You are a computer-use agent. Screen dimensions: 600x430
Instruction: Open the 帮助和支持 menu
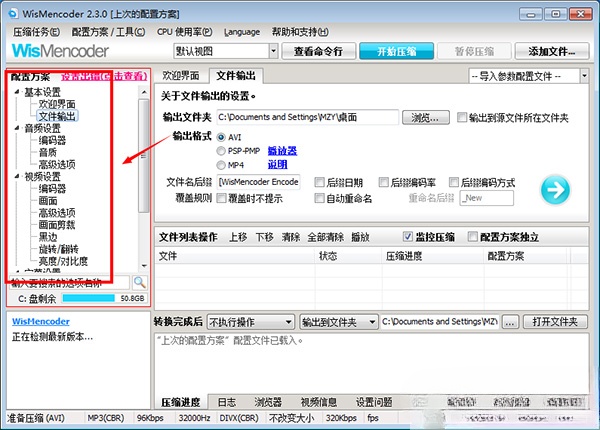pyautogui.click(x=300, y=32)
